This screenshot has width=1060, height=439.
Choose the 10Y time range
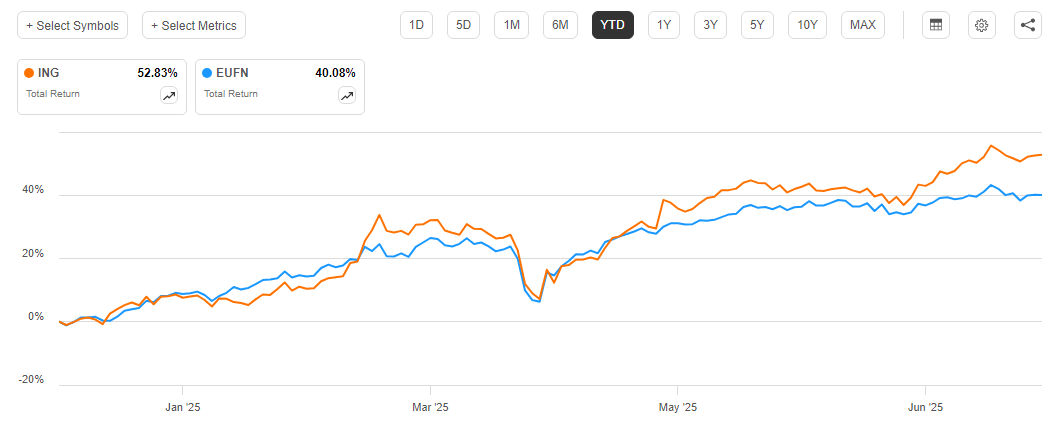coord(807,25)
